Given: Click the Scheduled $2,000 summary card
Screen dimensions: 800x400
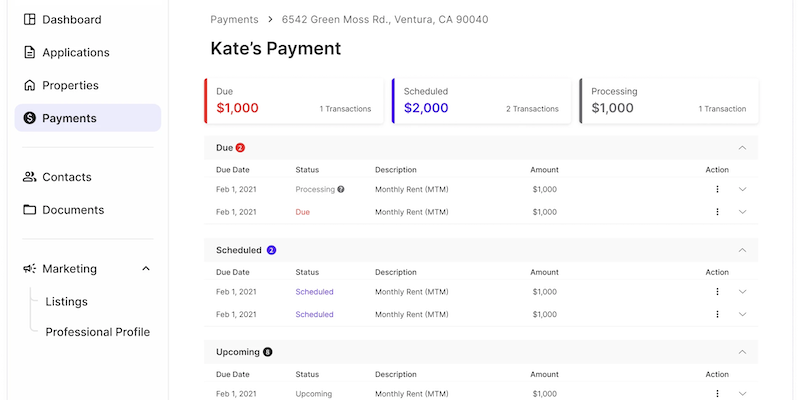Looking at the screenshot, I should click(481, 101).
